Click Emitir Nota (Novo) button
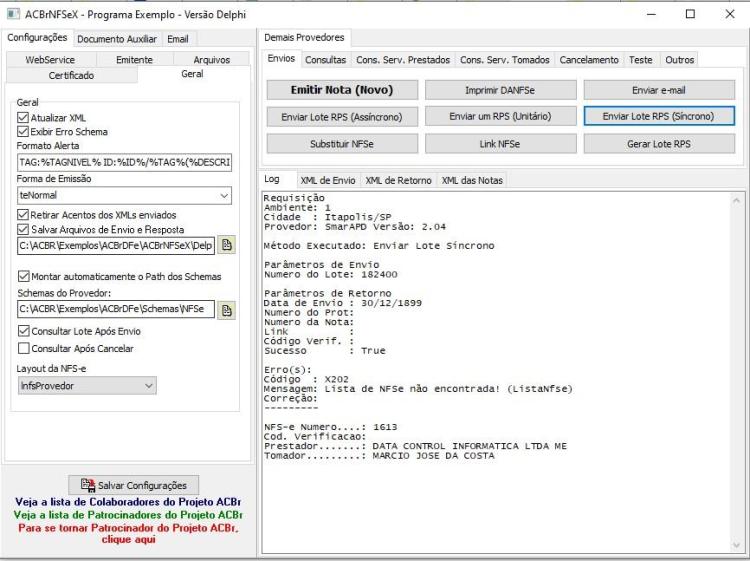The width and height of the screenshot is (750, 561). point(342,90)
